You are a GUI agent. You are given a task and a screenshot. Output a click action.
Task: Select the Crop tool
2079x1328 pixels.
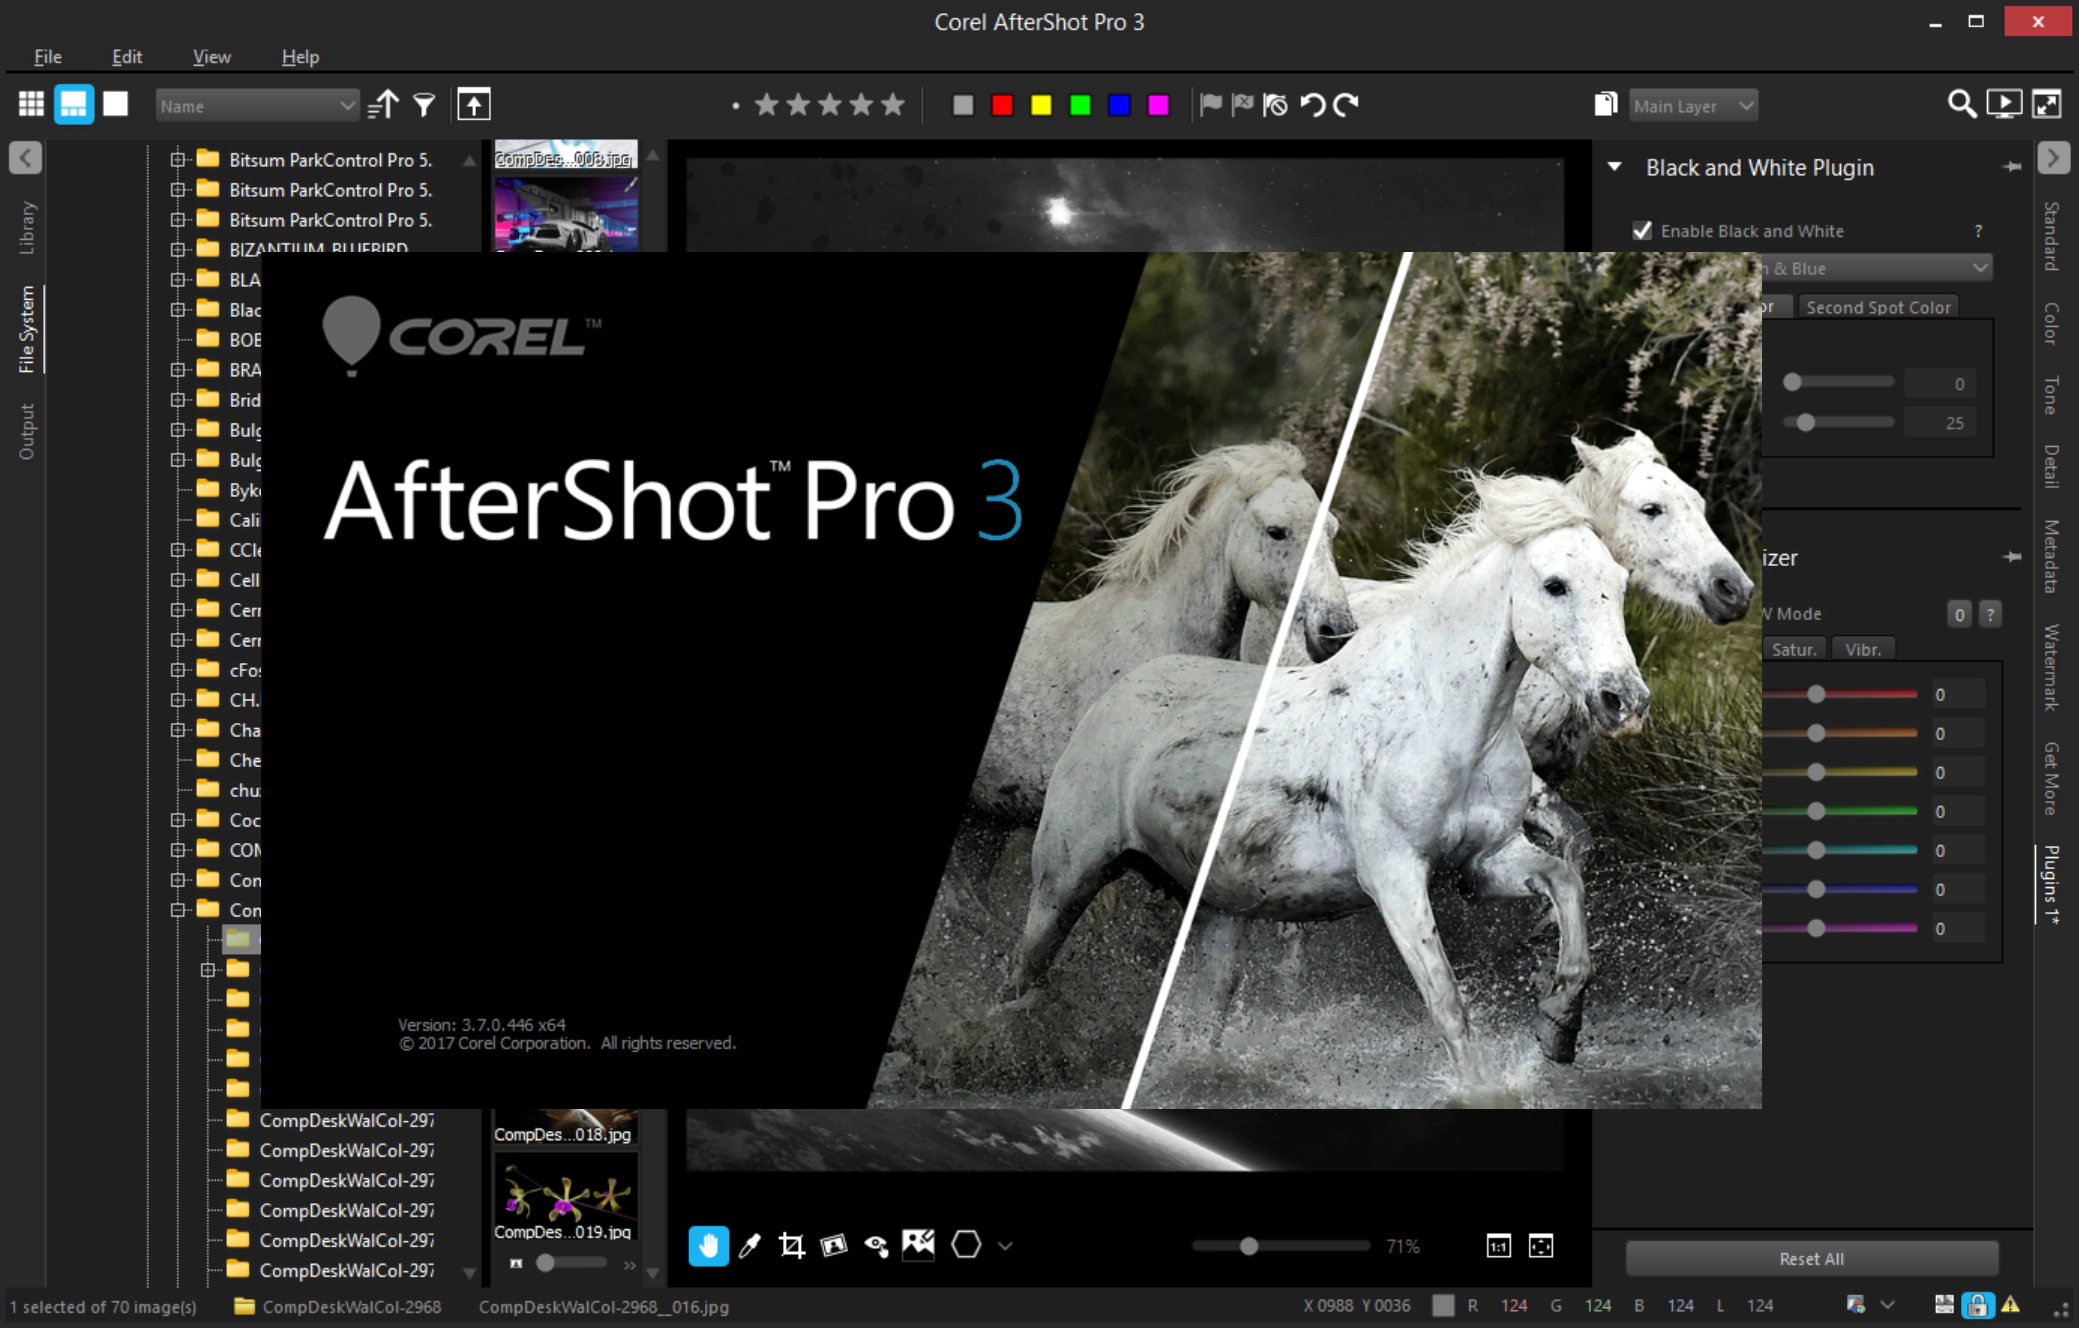tap(791, 1245)
